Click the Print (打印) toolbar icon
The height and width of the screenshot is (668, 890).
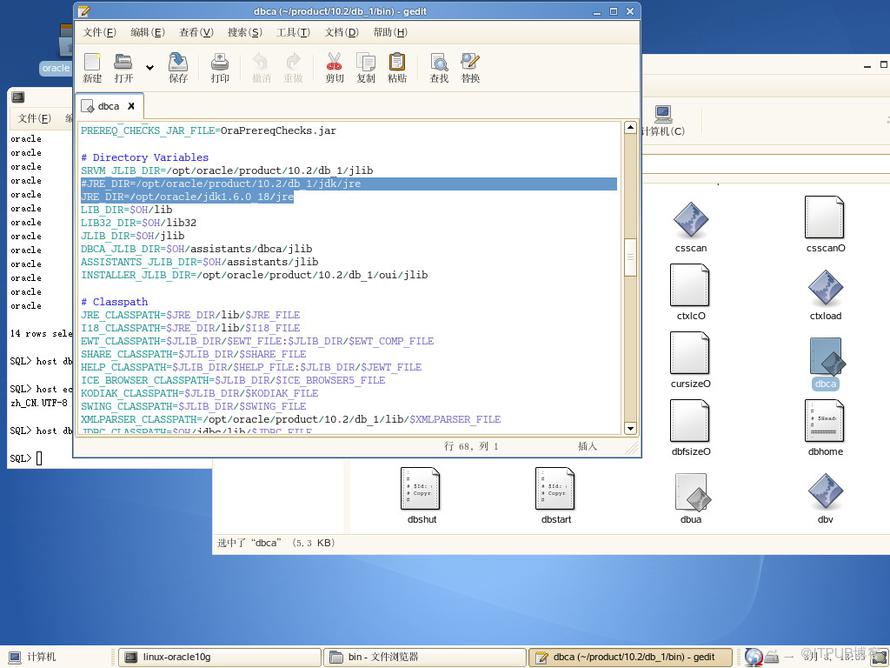click(x=220, y=68)
